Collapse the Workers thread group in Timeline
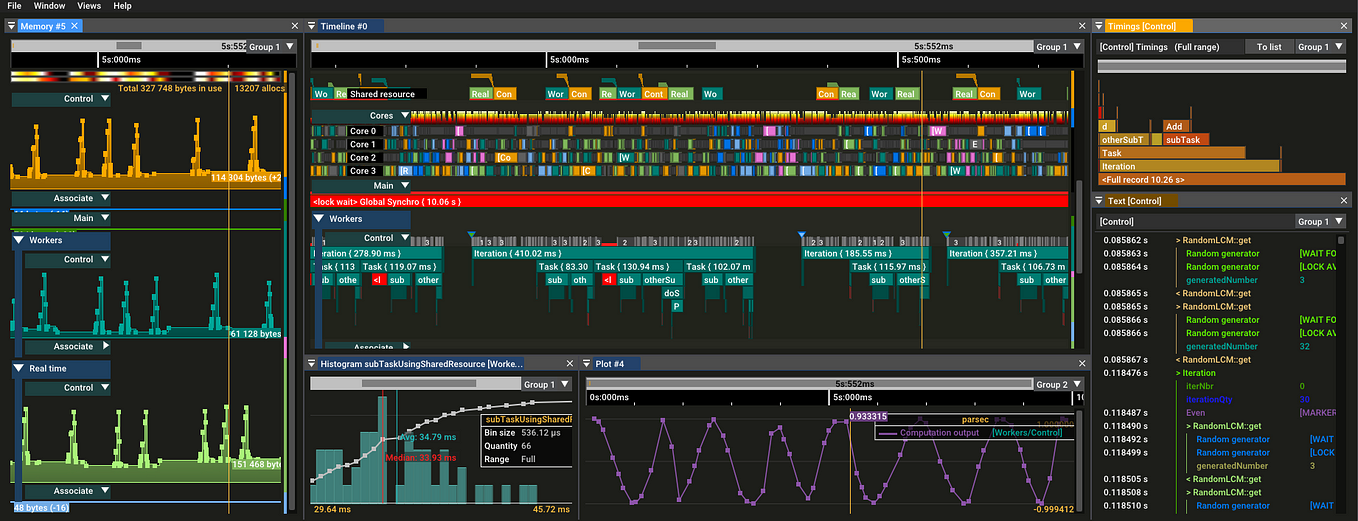The width and height of the screenshot is (1358, 521). click(319, 218)
